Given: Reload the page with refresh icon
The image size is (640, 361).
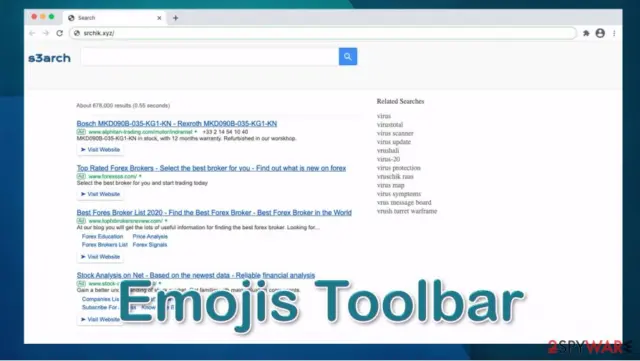Looking at the screenshot, I should (60, 33).
